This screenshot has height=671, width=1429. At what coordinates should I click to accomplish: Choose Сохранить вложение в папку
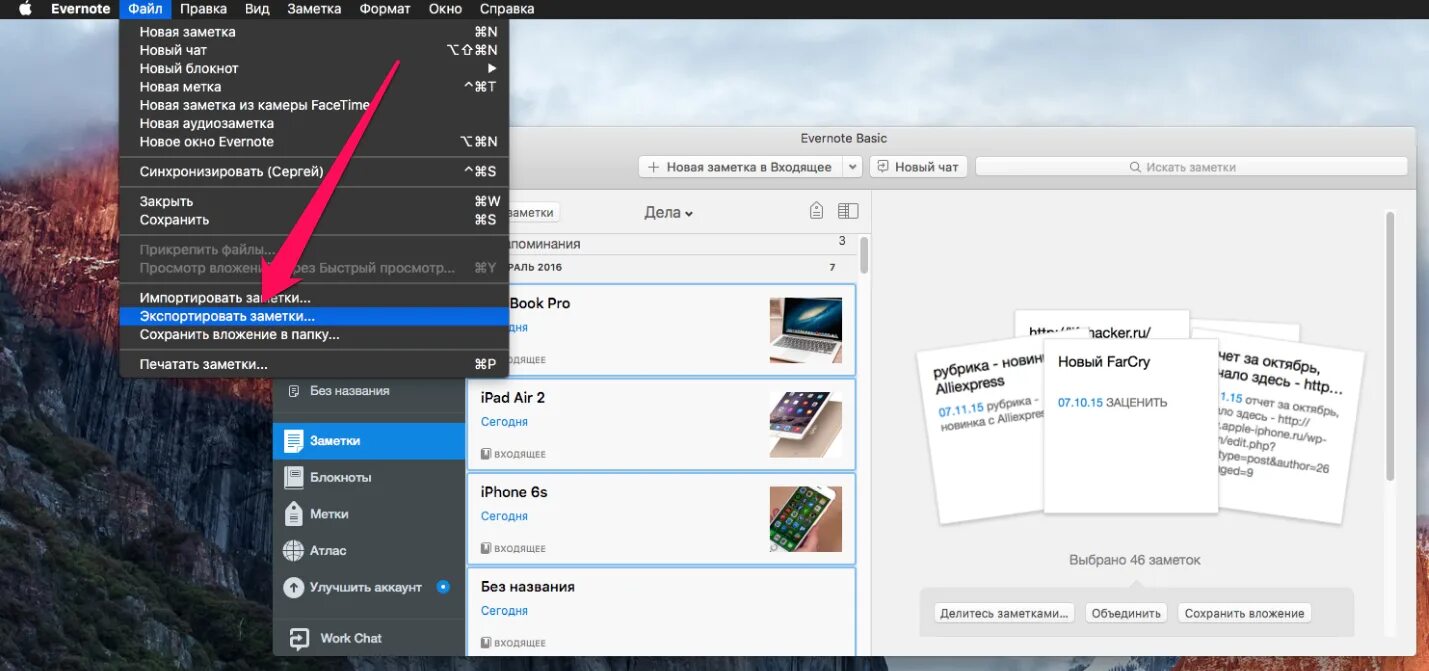pyautogui.click(x=314, y=334)
